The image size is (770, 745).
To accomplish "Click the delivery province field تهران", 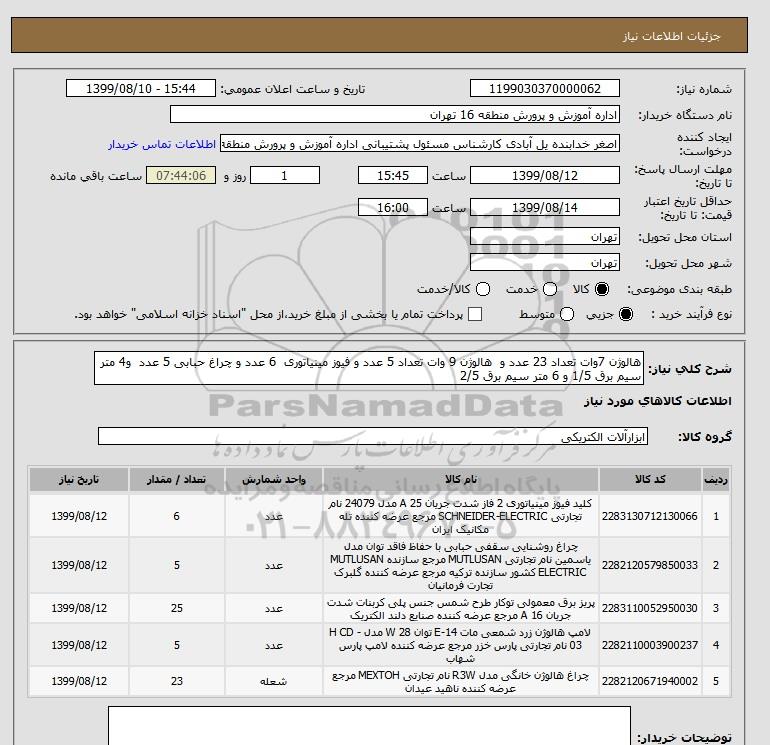I will [x=545, y=237].
